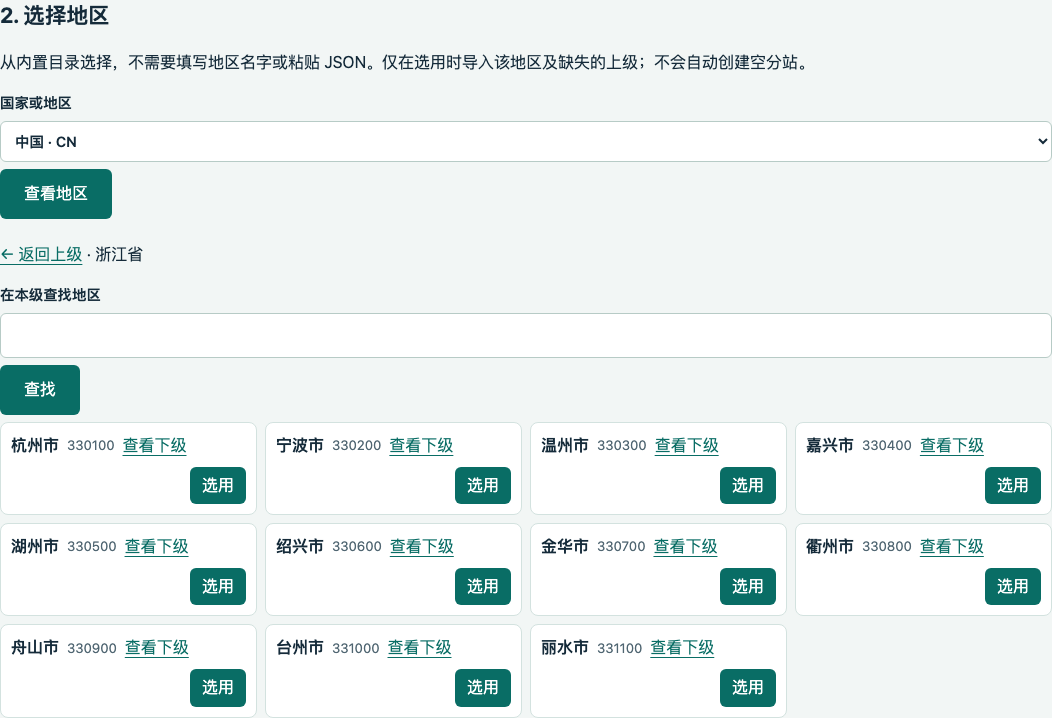Click the 湖州市 city name
Image resolution: width=1052 pixels, height=718 pixels.
[35, 547]
